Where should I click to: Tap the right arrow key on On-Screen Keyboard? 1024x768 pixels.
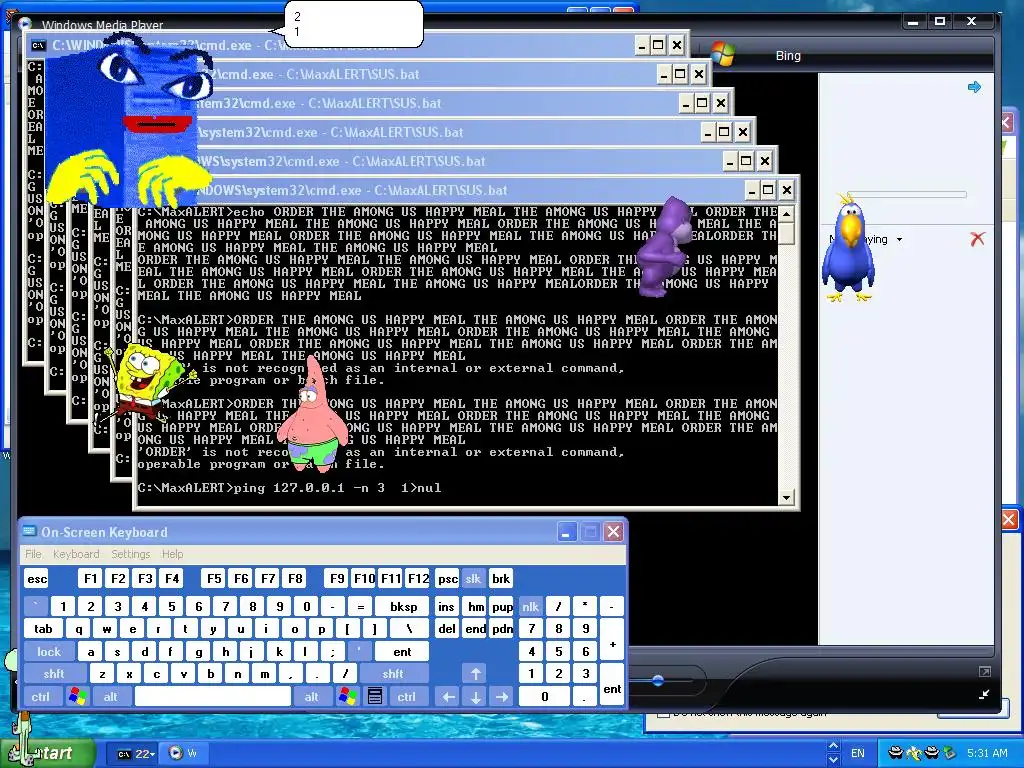(502, 696)
